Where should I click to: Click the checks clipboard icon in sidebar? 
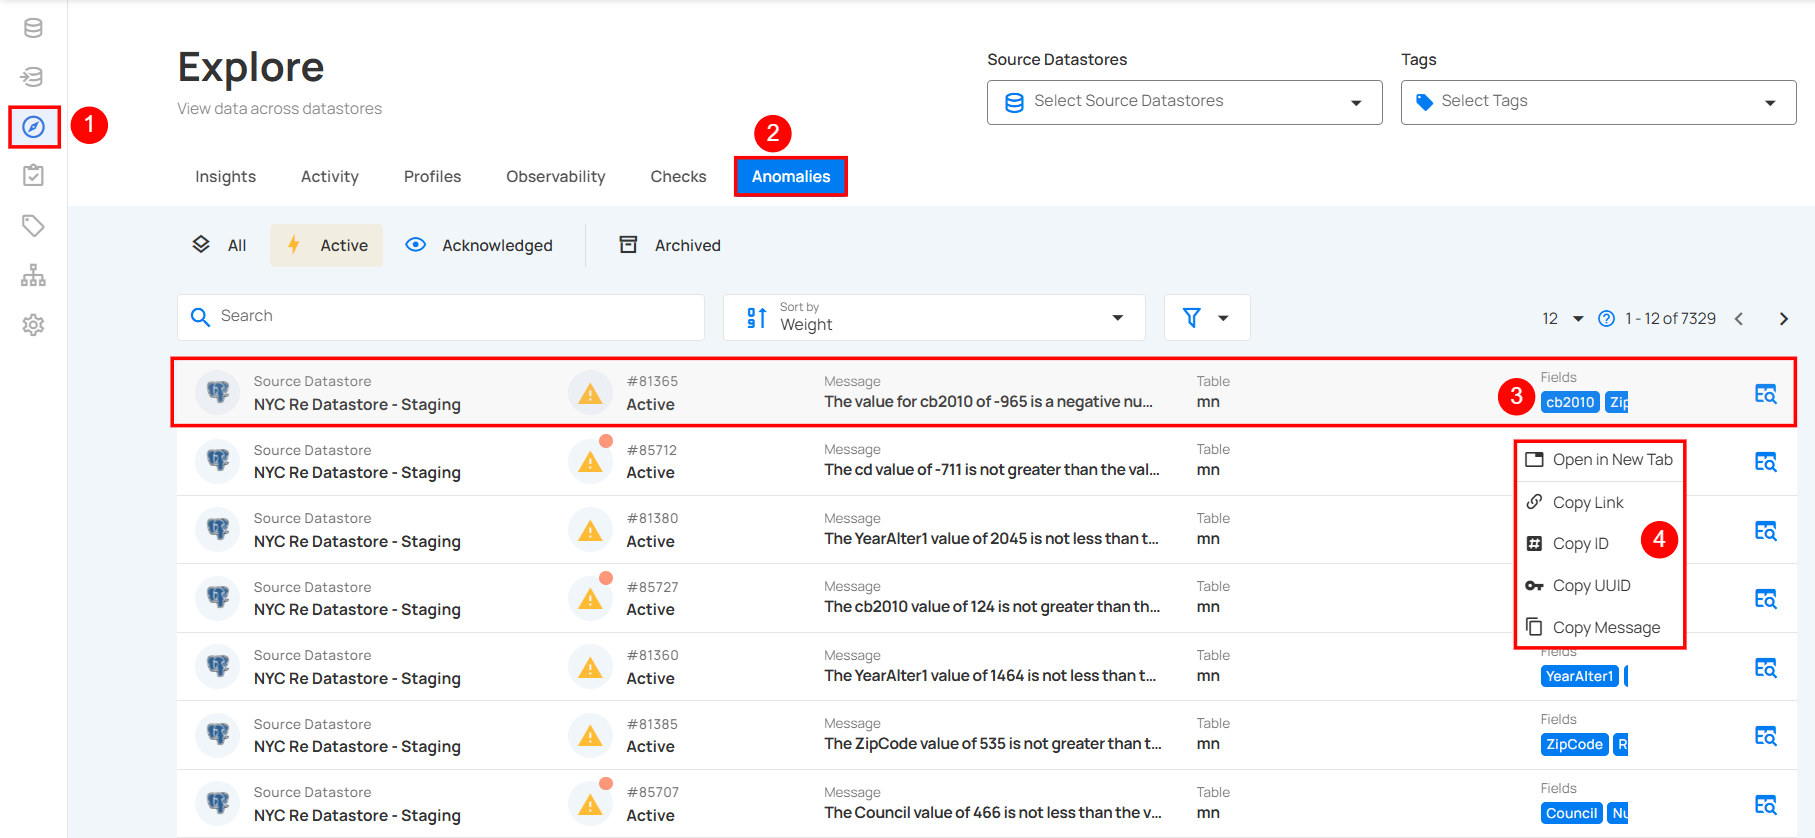(33, 176)
